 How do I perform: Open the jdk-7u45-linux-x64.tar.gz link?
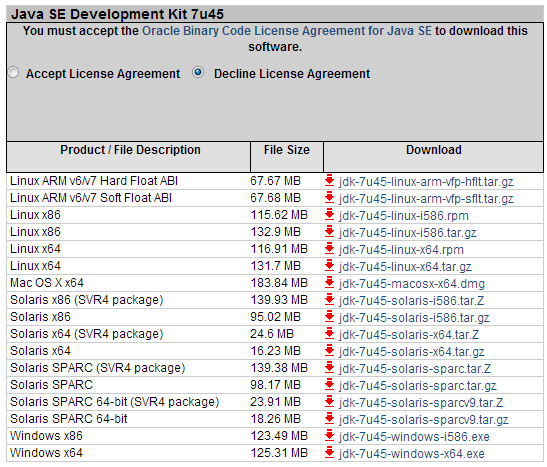click(405, 267)
